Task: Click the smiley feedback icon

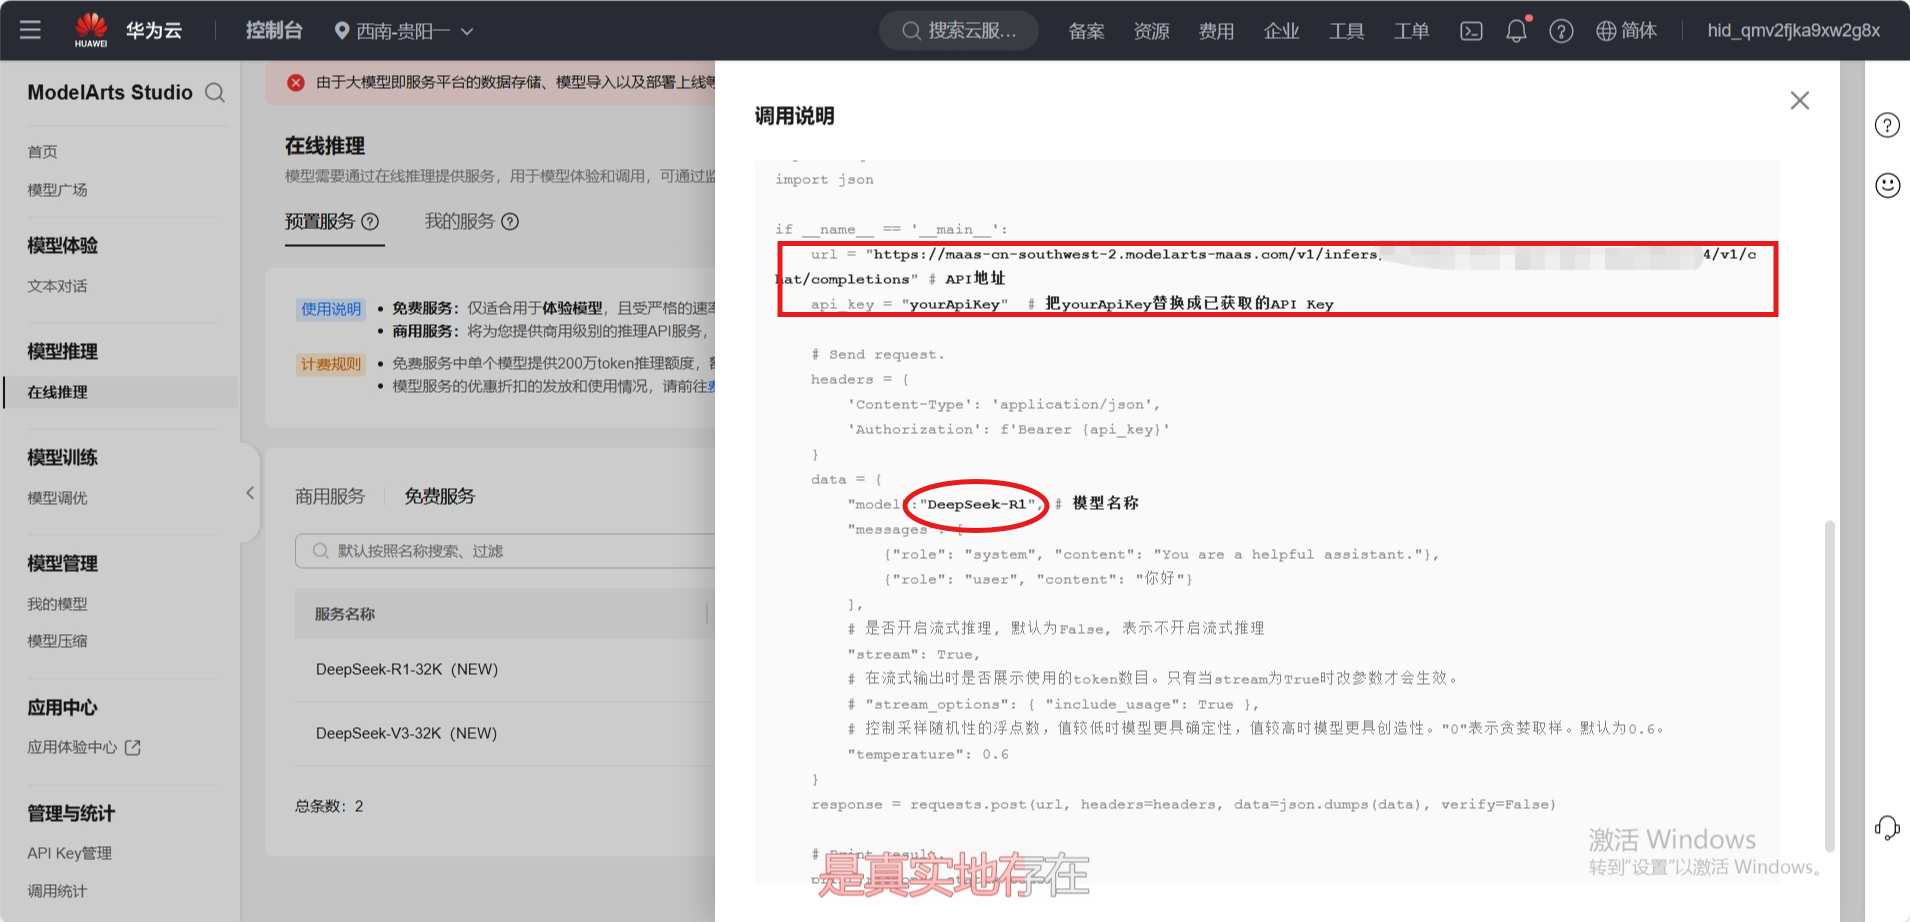Action: [x=1887, y=186]
